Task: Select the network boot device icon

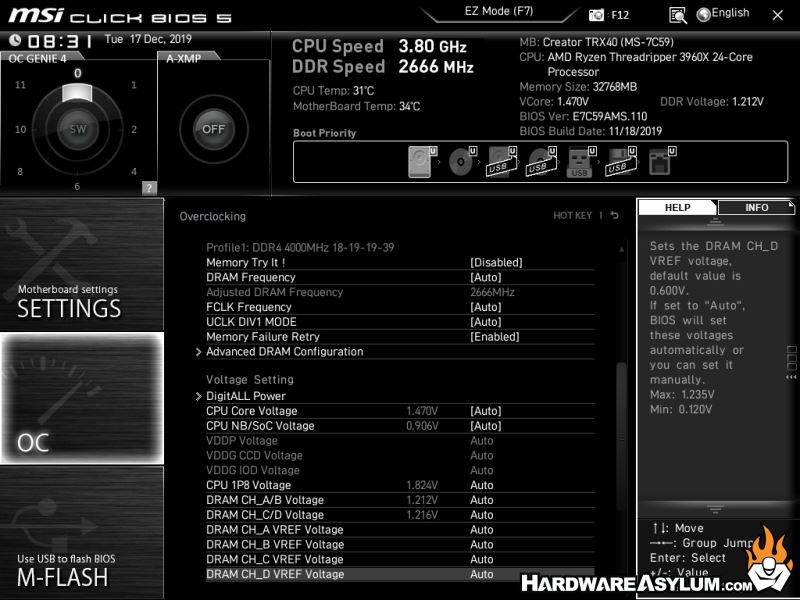Action: [660, 162]
